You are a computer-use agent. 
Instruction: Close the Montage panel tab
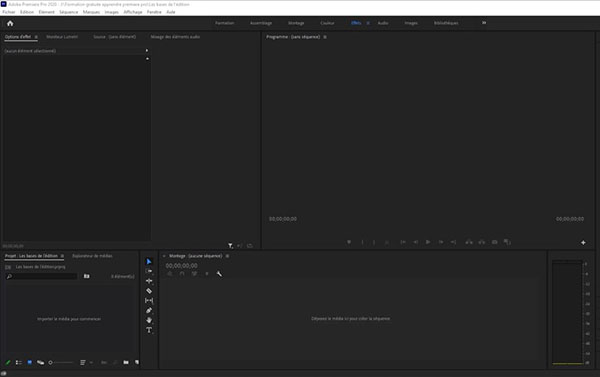164,256
